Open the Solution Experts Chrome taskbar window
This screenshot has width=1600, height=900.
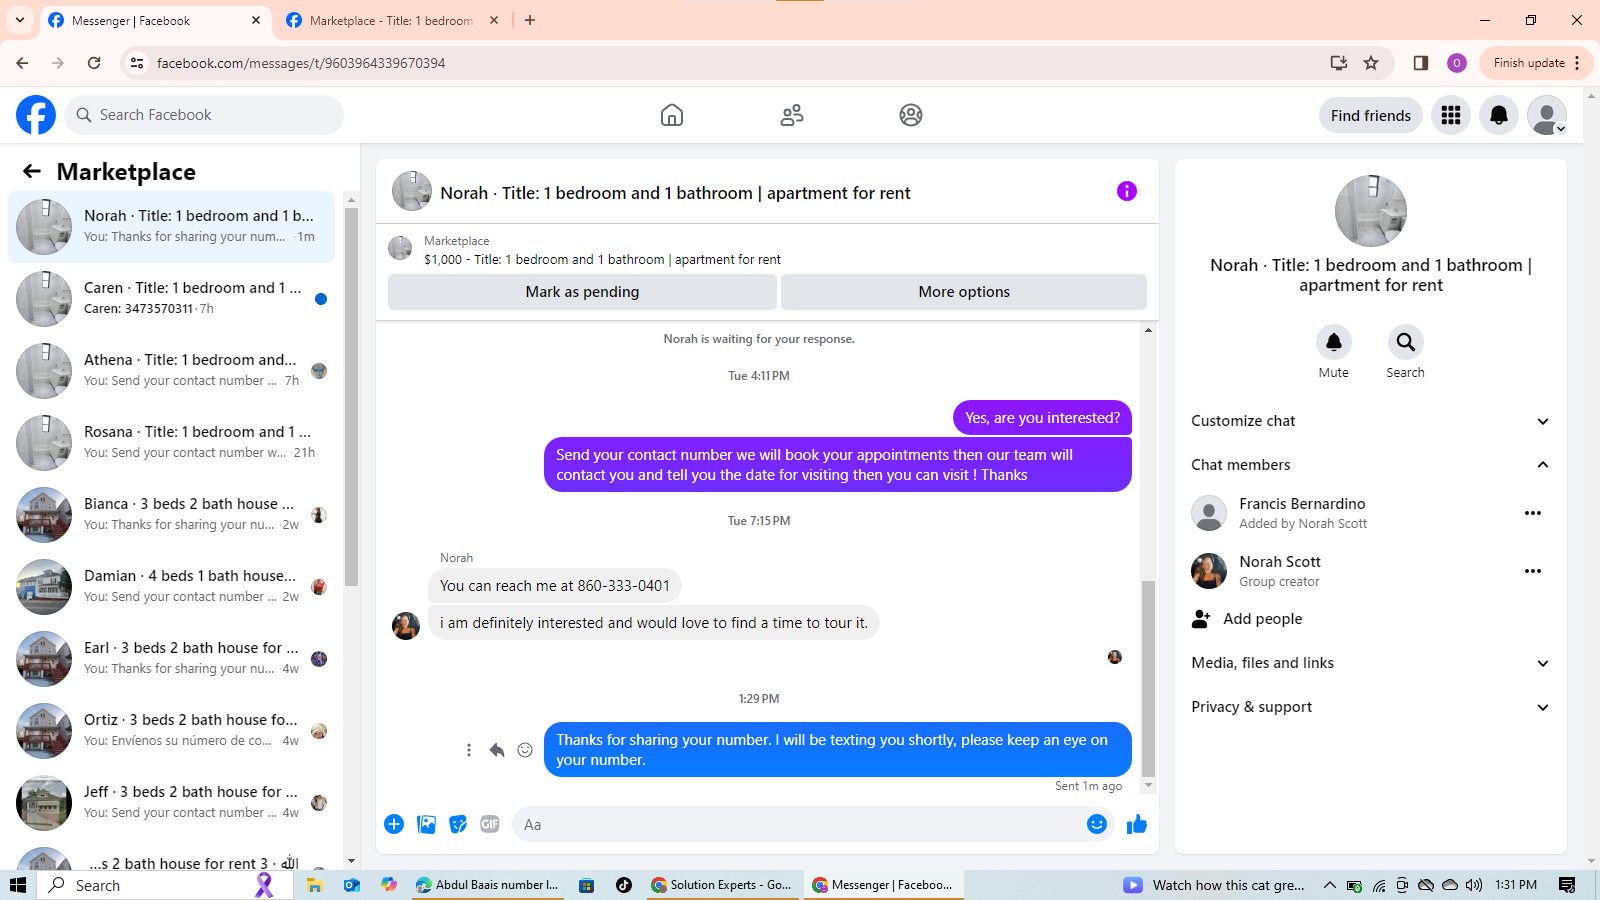pos(722,885)
